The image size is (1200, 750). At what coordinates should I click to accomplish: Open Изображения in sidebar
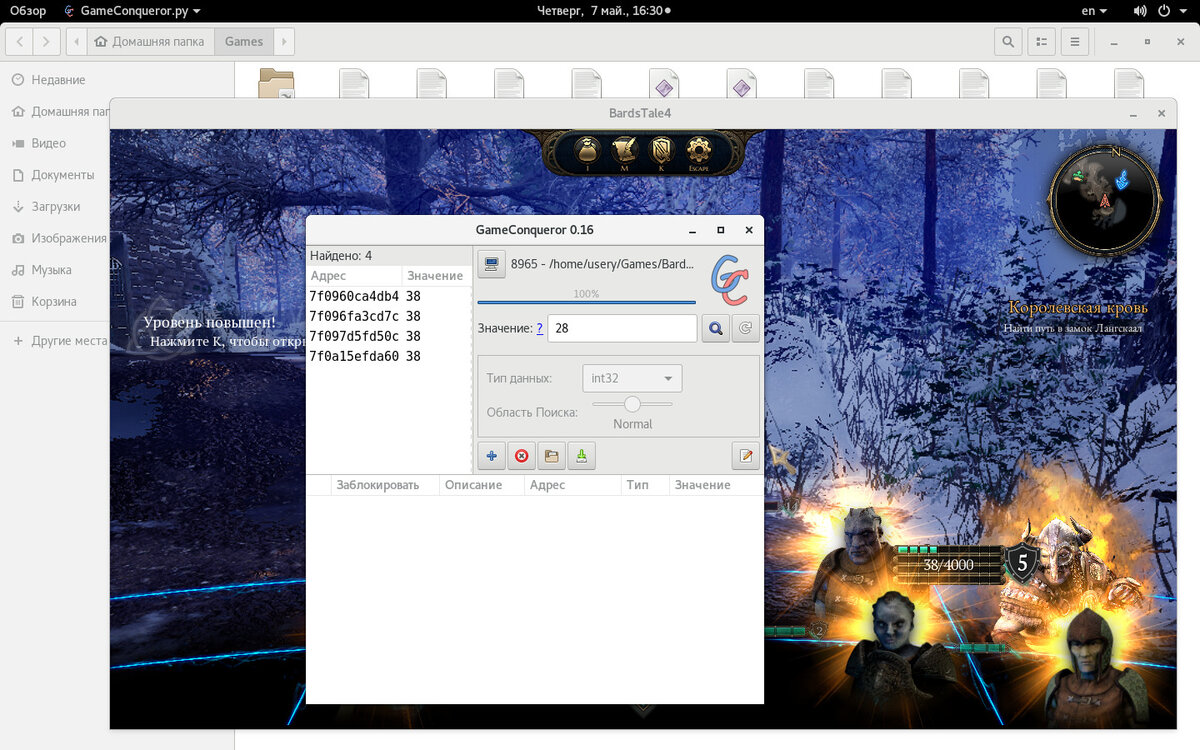[68, 238]
